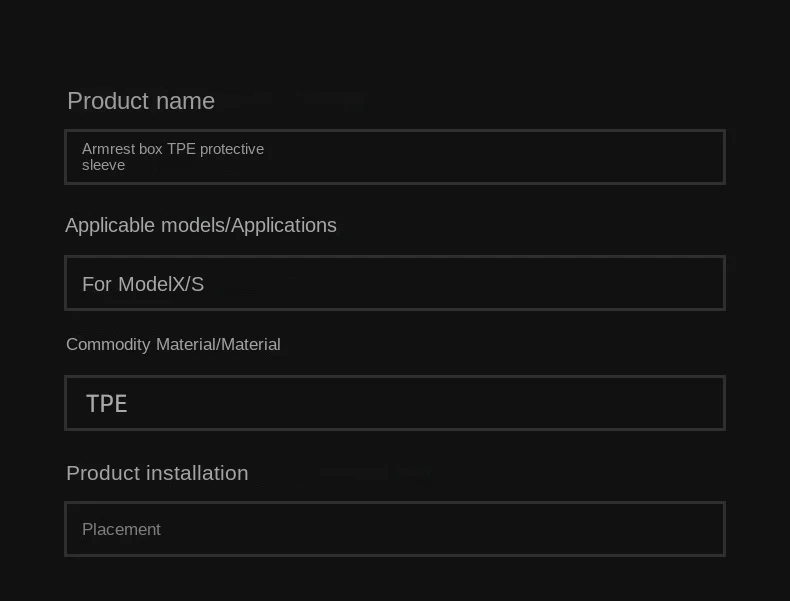Click the word "Commodity" in the third label
This screenshot has height=601, width=790.
(x=108, y=344)
